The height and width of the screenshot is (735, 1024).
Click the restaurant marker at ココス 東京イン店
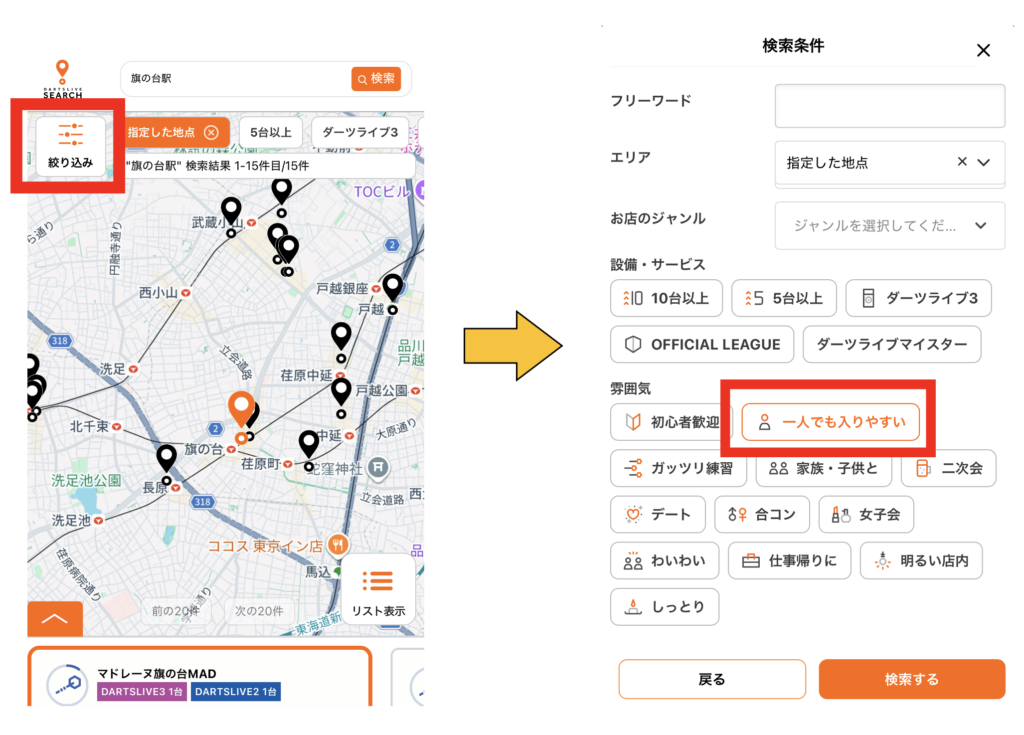click(x=338, y=545)
